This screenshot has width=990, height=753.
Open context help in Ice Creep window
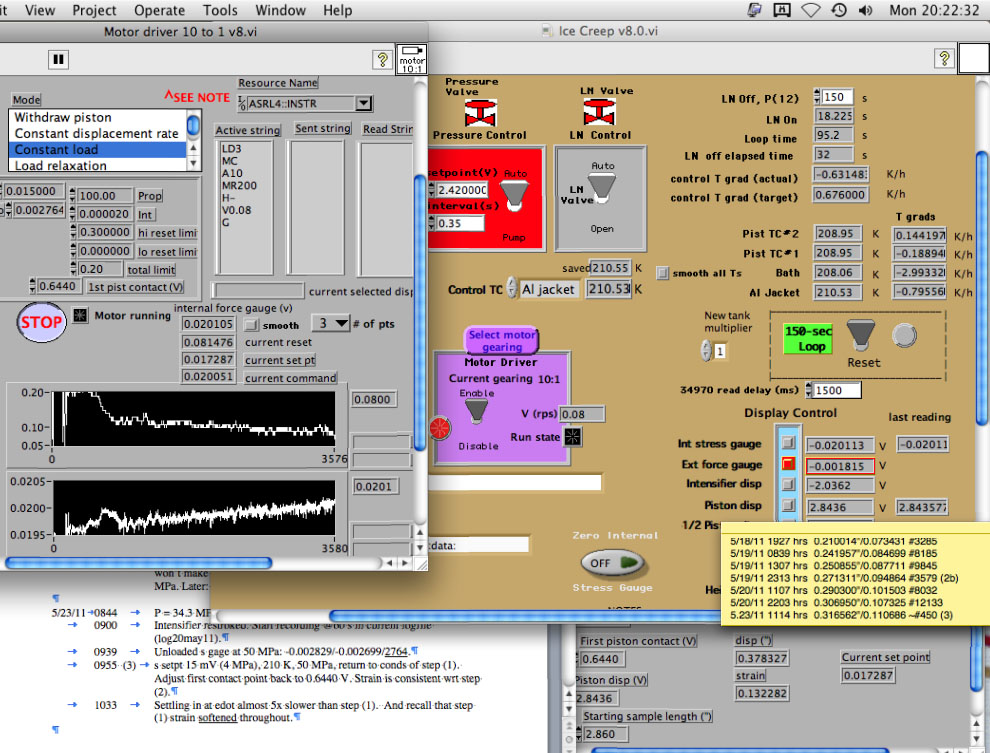pyautogui.click(x=942, y=59)
